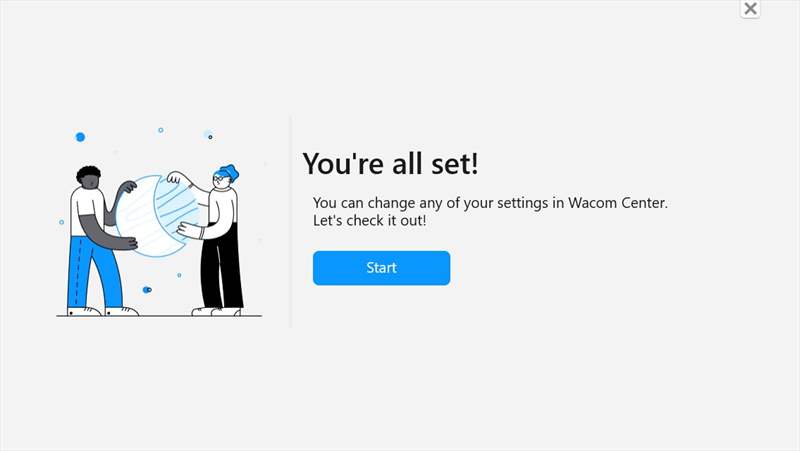Click the words "Wacom Center" in the description
Screen dimensions: 800x451
click(617, 203)
